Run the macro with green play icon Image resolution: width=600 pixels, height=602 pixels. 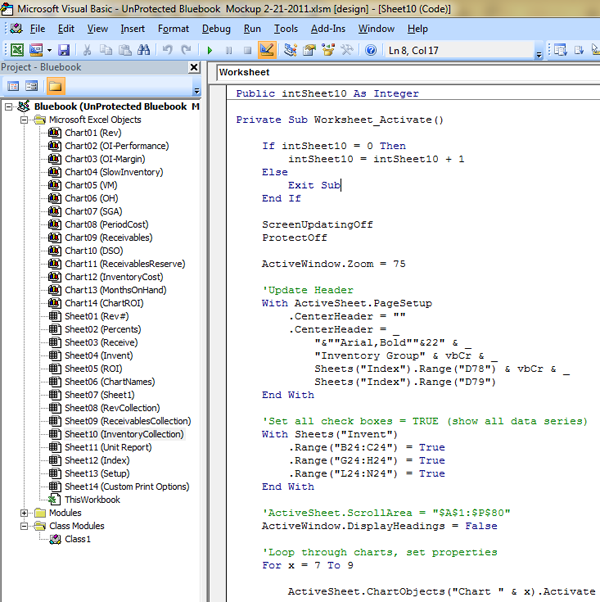point(210,50)
